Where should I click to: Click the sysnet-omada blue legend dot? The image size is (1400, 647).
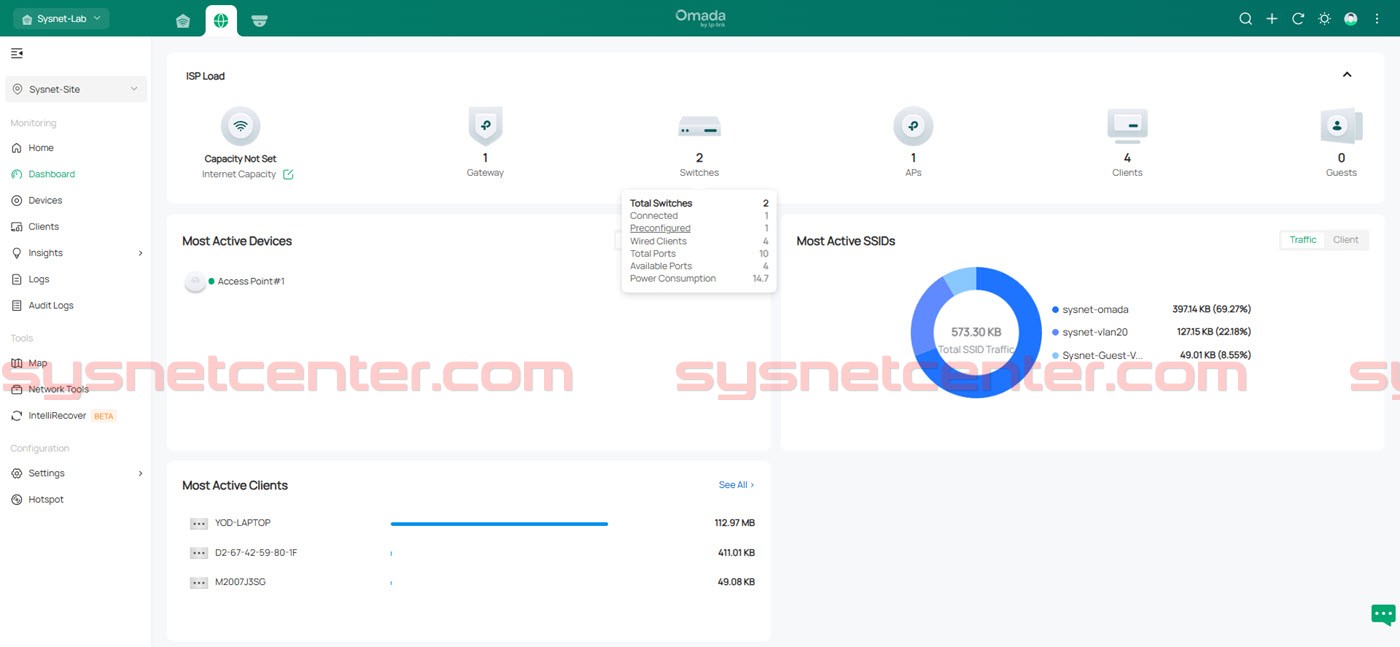(1055, 310)
